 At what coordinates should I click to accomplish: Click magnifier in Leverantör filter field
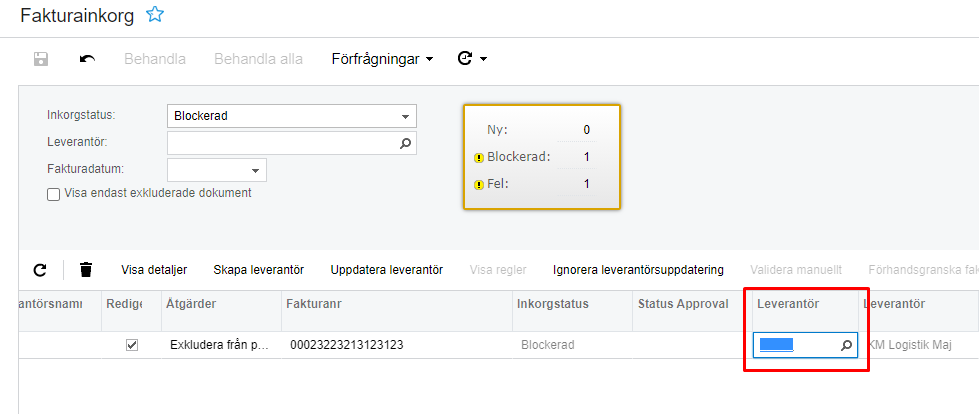click(x=405, y=143)
